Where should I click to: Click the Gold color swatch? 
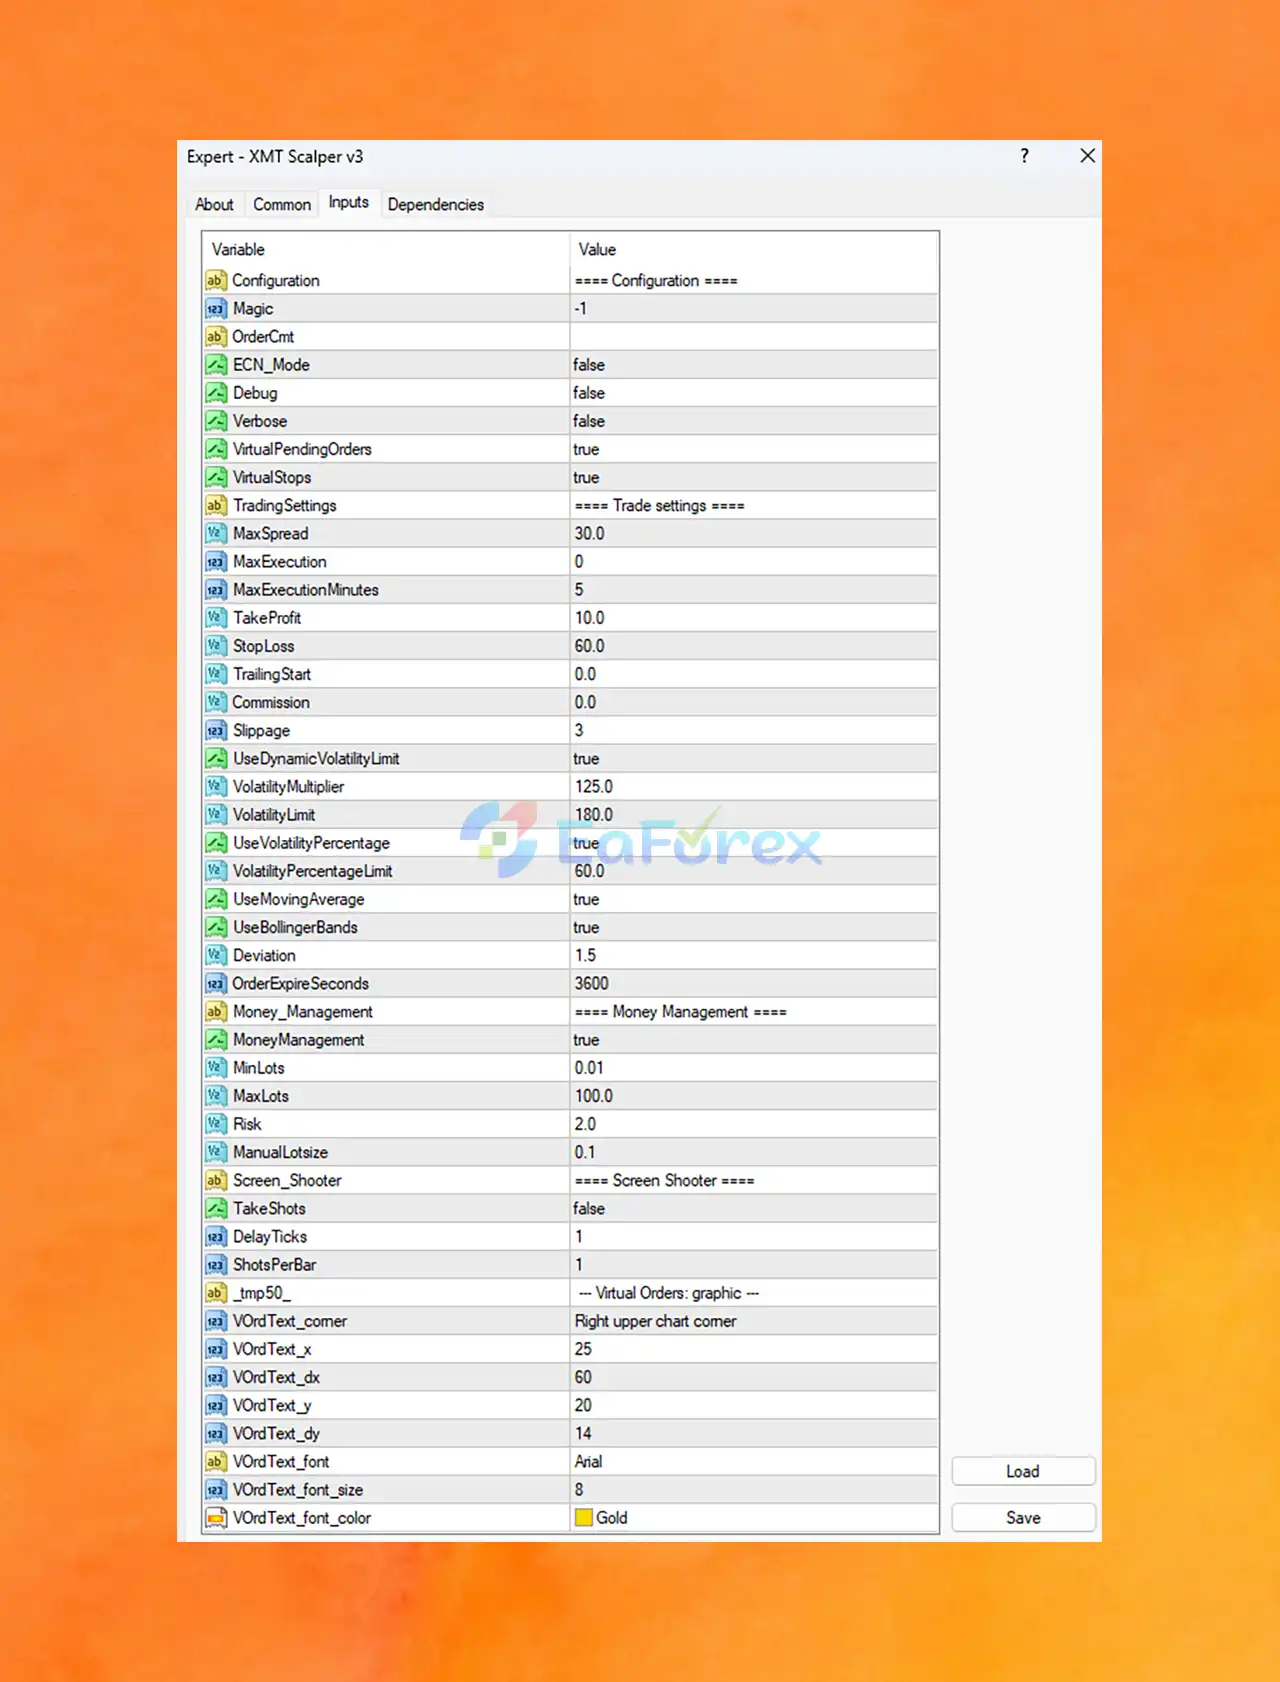(584, 1518)
